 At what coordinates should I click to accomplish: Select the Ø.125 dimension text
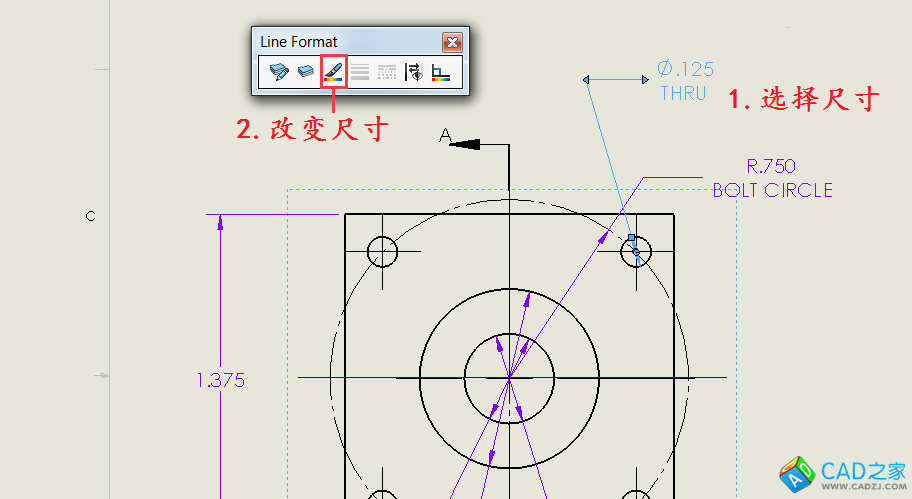685,69
